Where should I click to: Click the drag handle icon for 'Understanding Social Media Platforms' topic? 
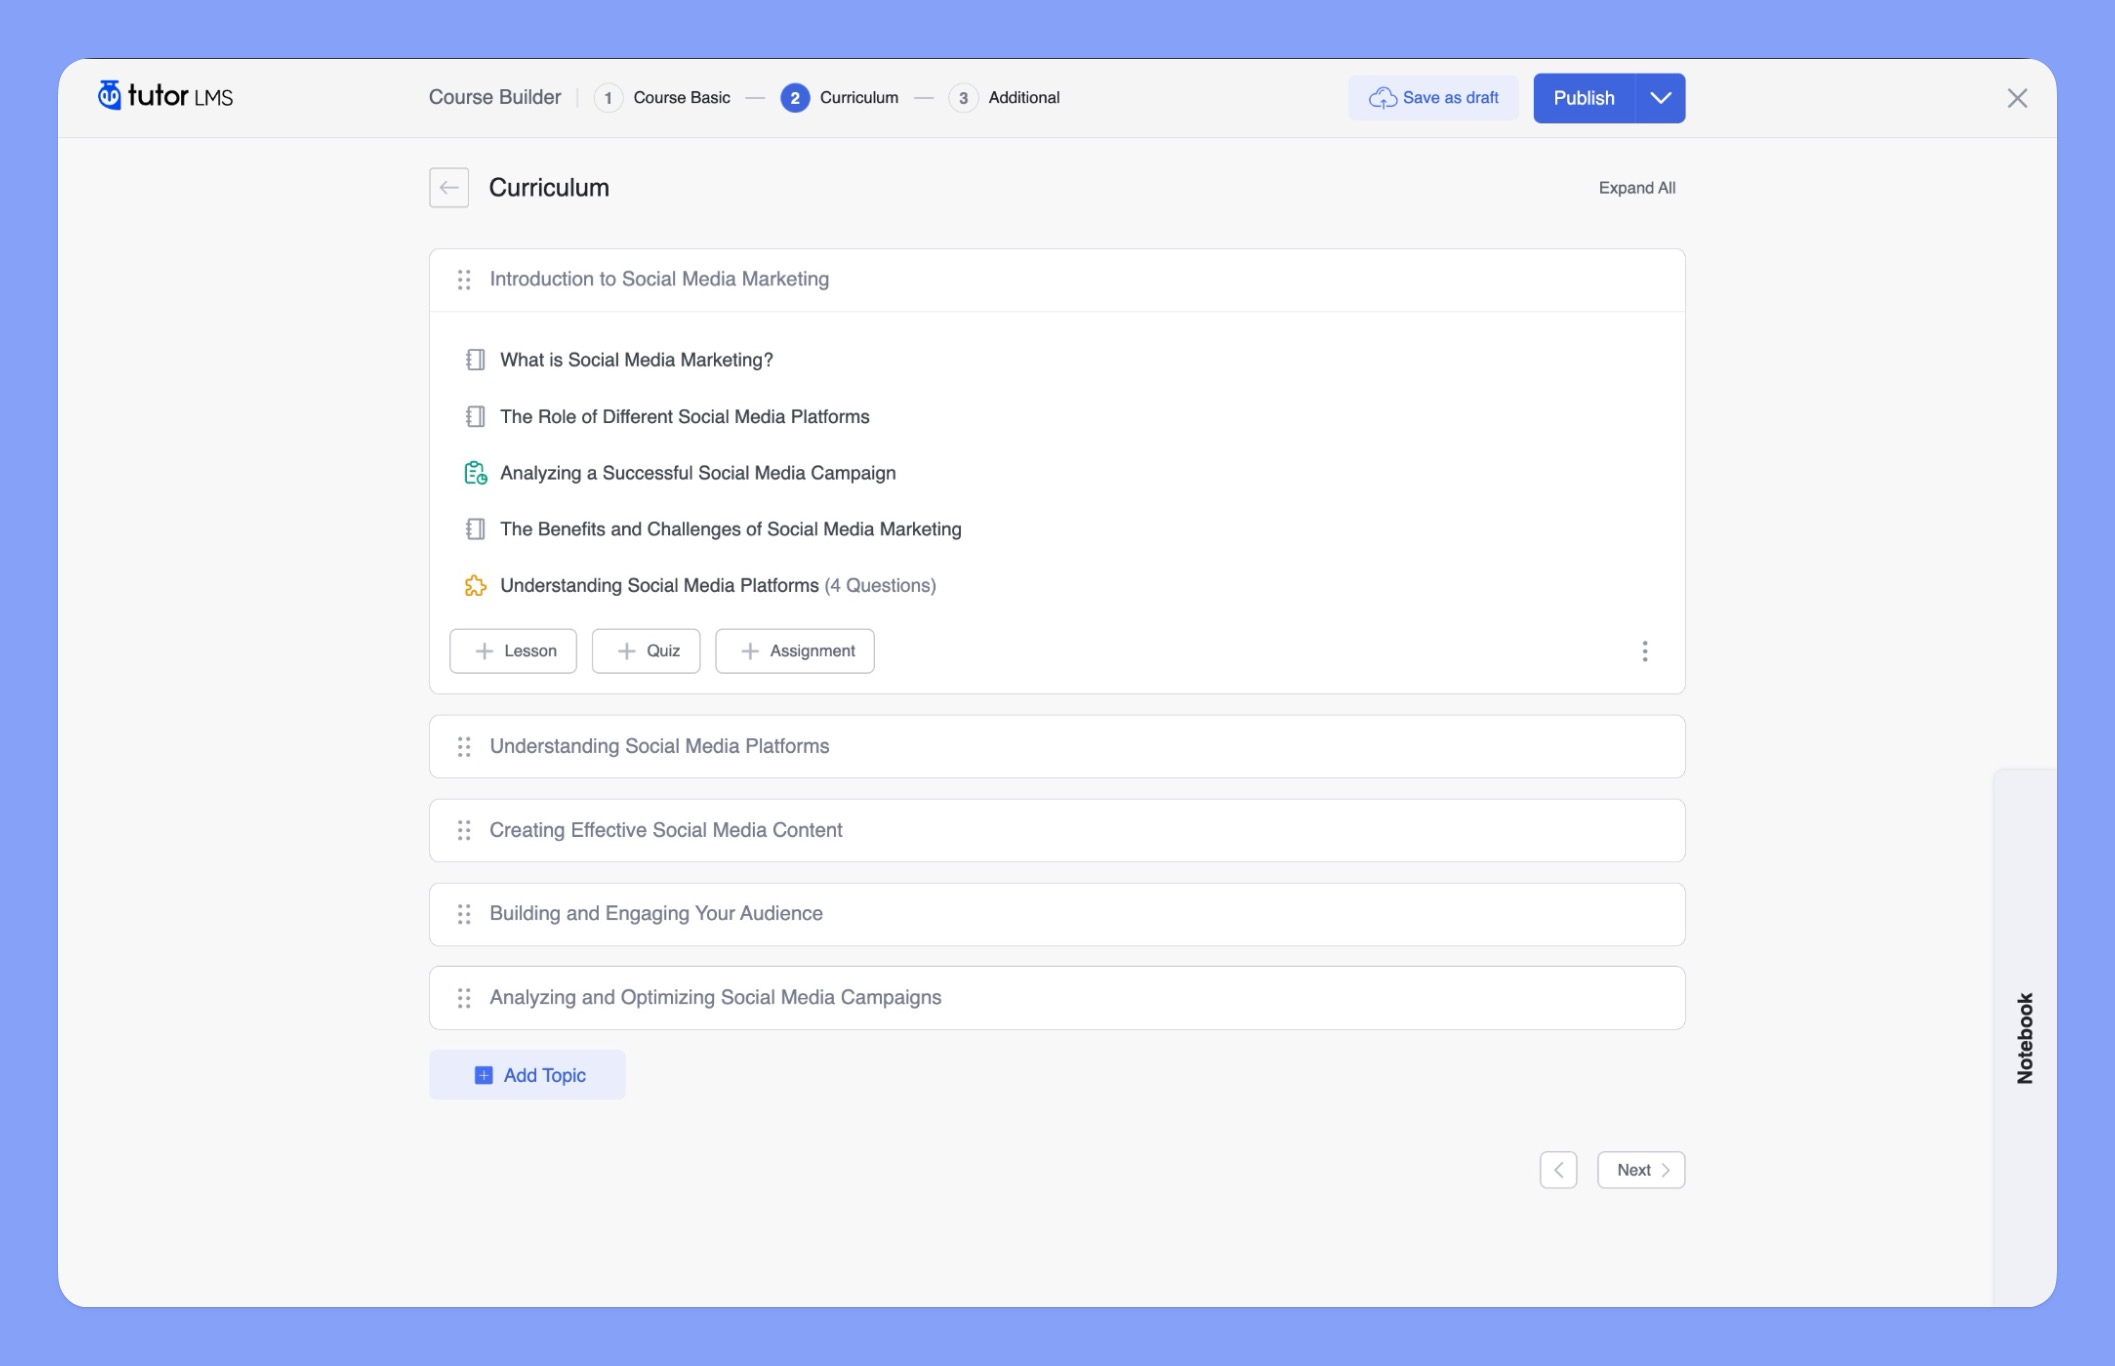coord(464,746)
